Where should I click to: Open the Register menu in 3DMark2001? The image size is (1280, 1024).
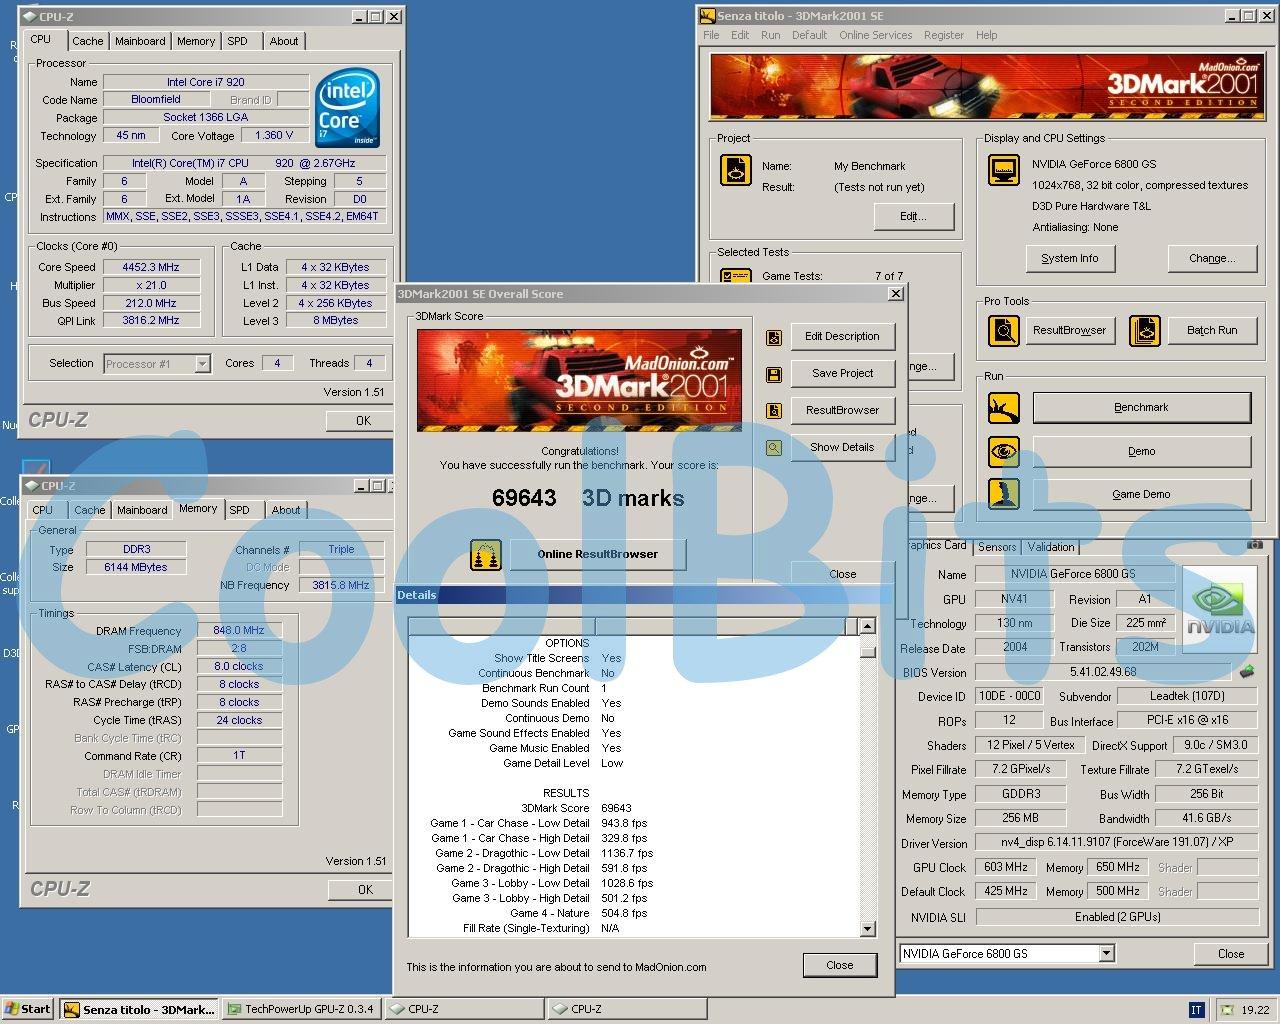pos(944,35)
